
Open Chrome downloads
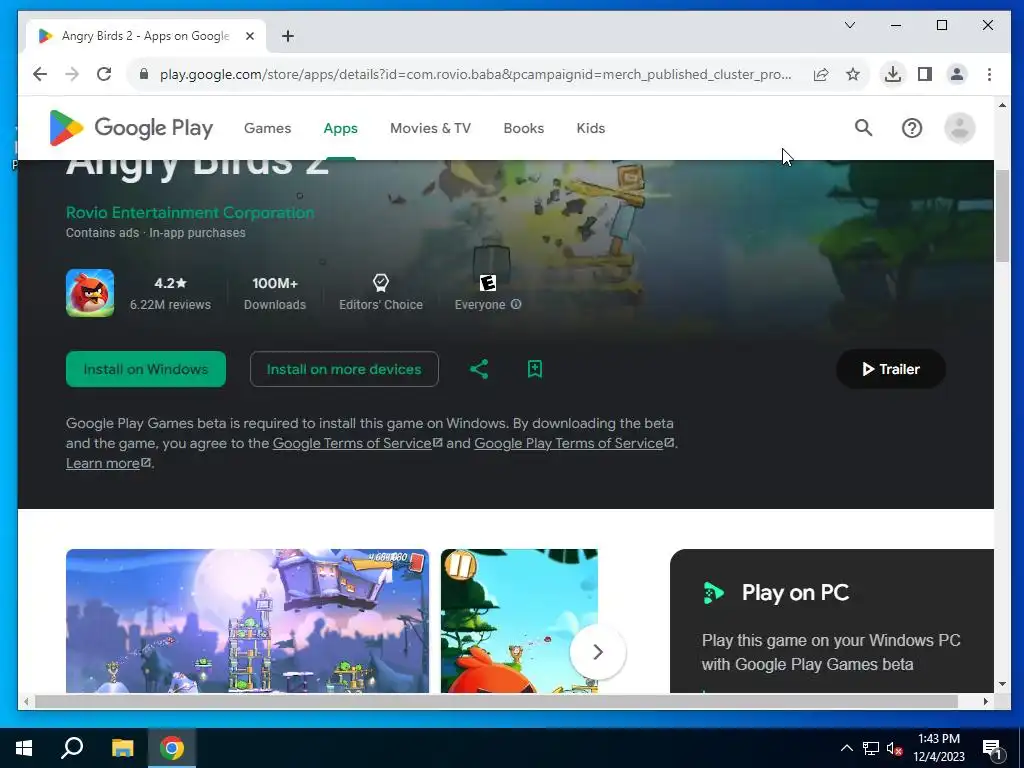point(893,74)
